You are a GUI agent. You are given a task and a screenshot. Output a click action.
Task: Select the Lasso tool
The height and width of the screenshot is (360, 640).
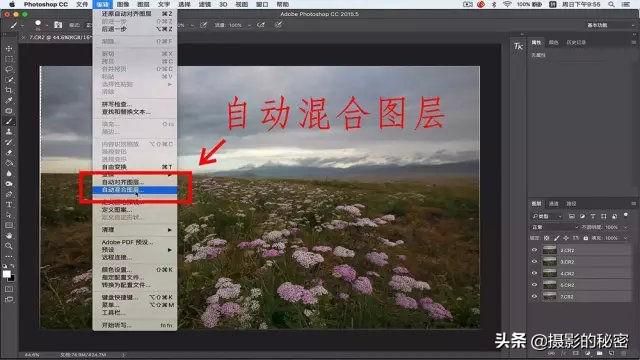pyautogui.click(x=9, y=69)
